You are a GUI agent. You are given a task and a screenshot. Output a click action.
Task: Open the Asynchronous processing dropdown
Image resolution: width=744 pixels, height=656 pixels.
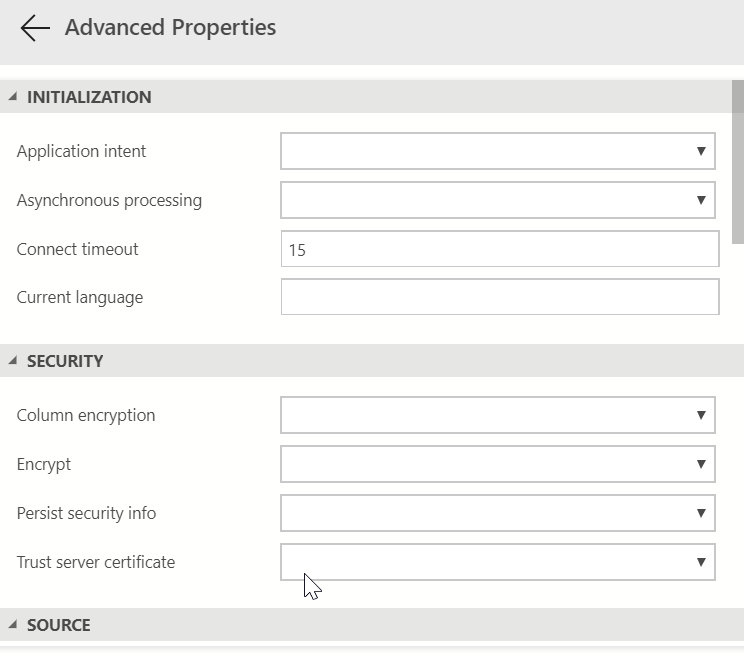pyautogui.click(x=498, y=200)
